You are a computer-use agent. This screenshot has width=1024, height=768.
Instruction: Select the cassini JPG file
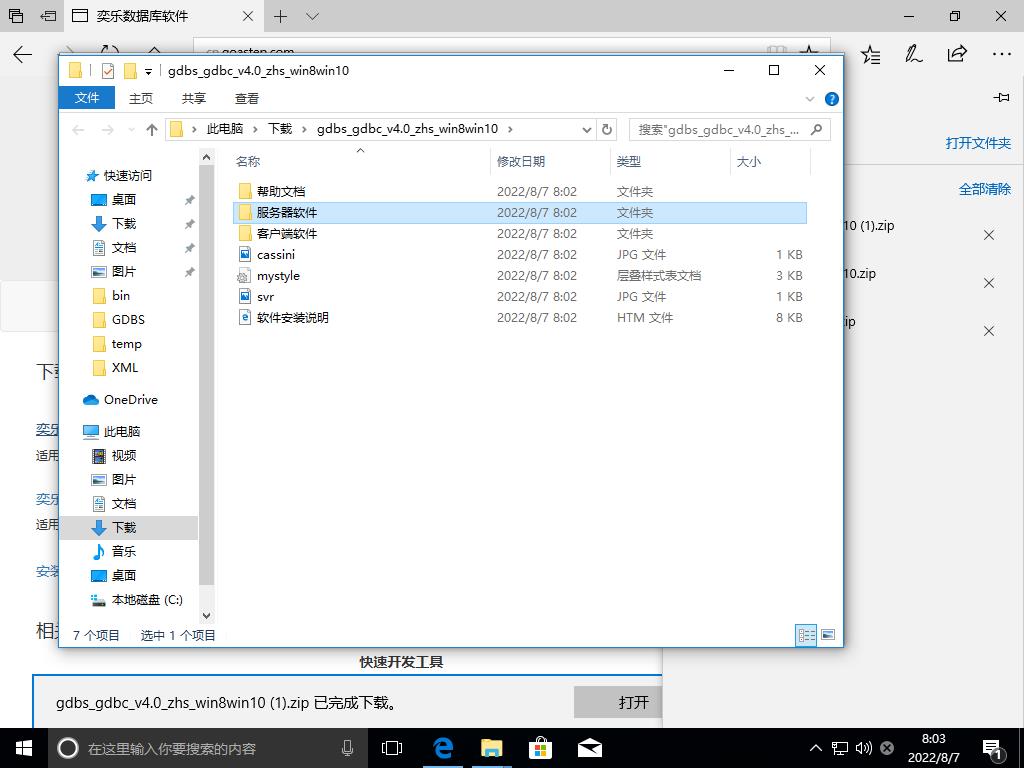coord(275,255)
